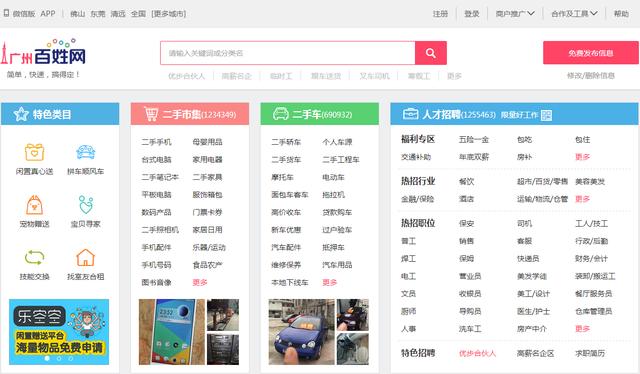
Task: Switch city to 佛山
Action: click(78, 14)
